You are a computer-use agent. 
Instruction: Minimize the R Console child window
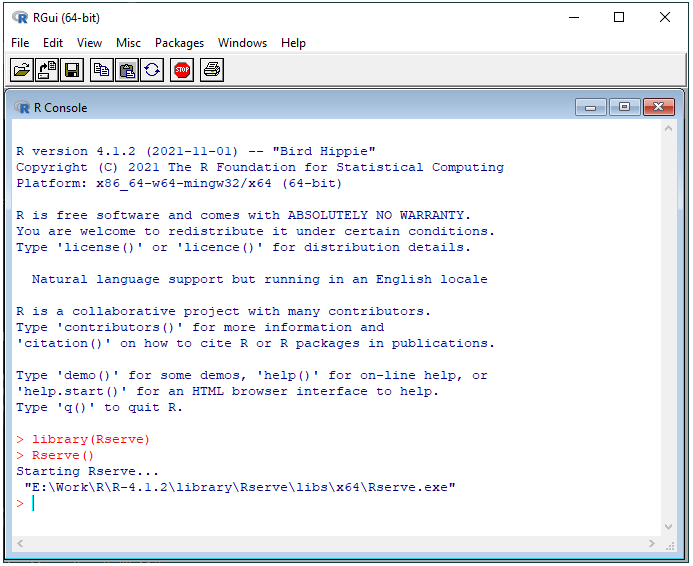pyautogui.click(x=590, y=107)
